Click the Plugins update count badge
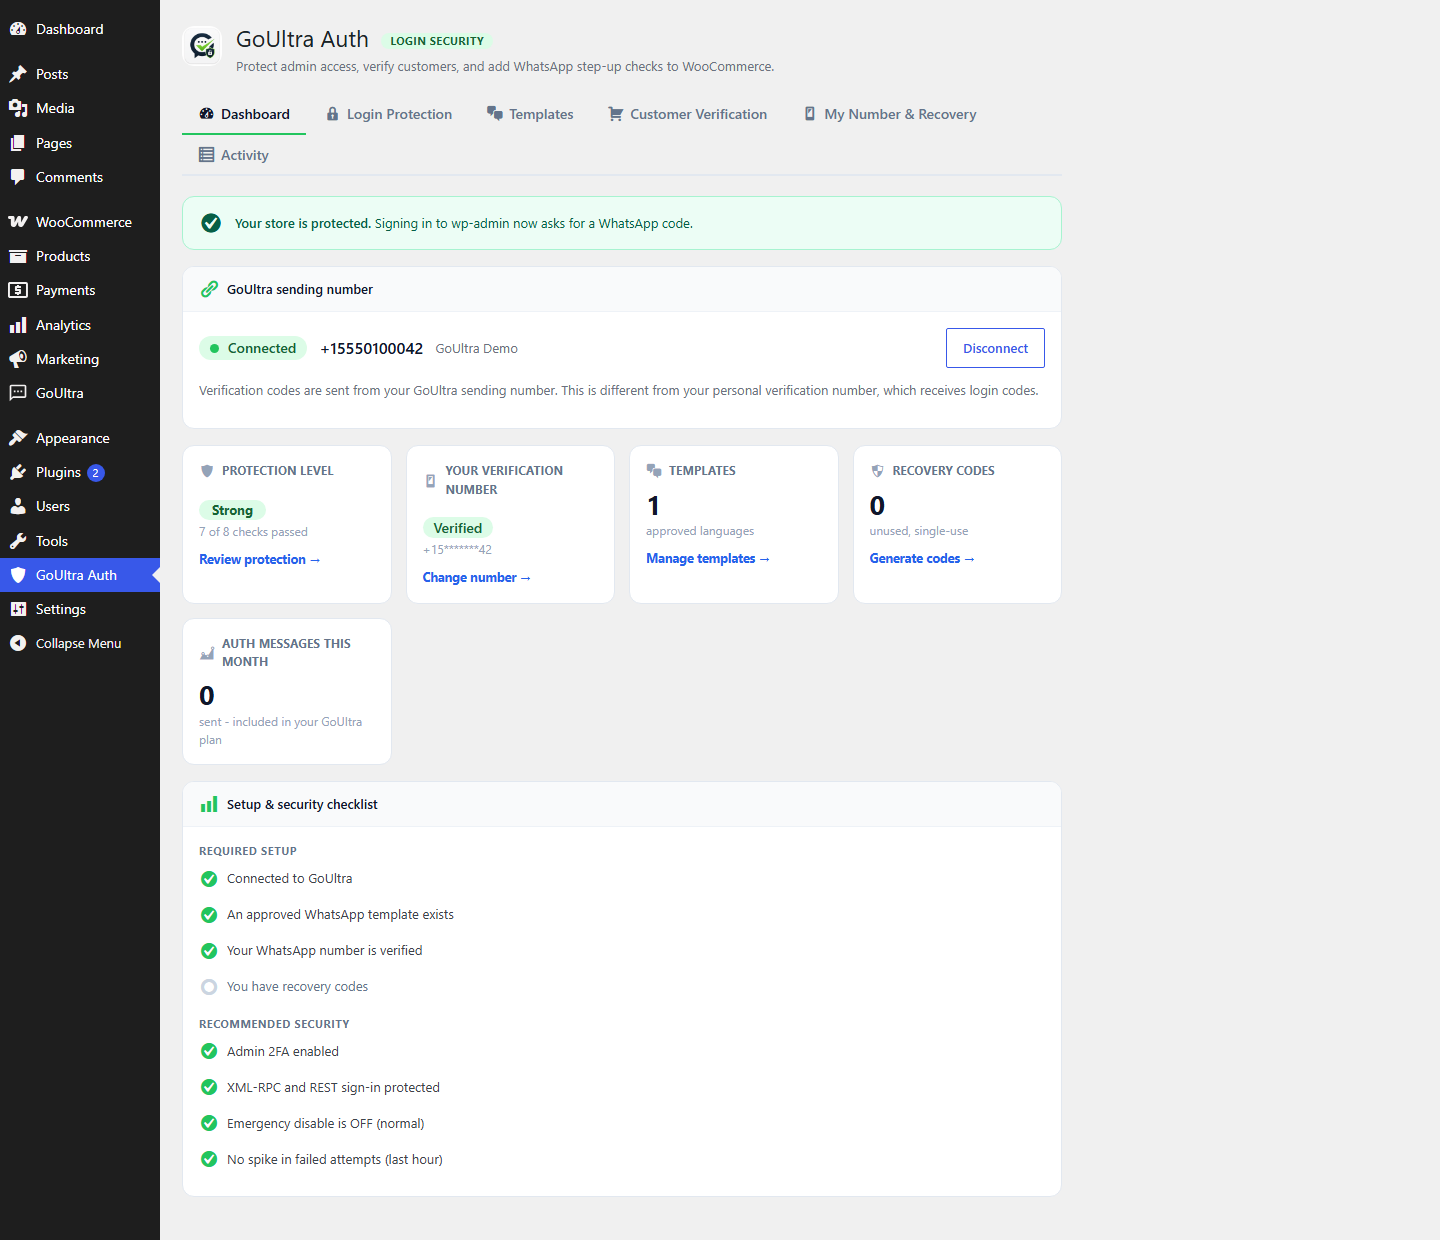1440x1240 pixels. point(96,473)
